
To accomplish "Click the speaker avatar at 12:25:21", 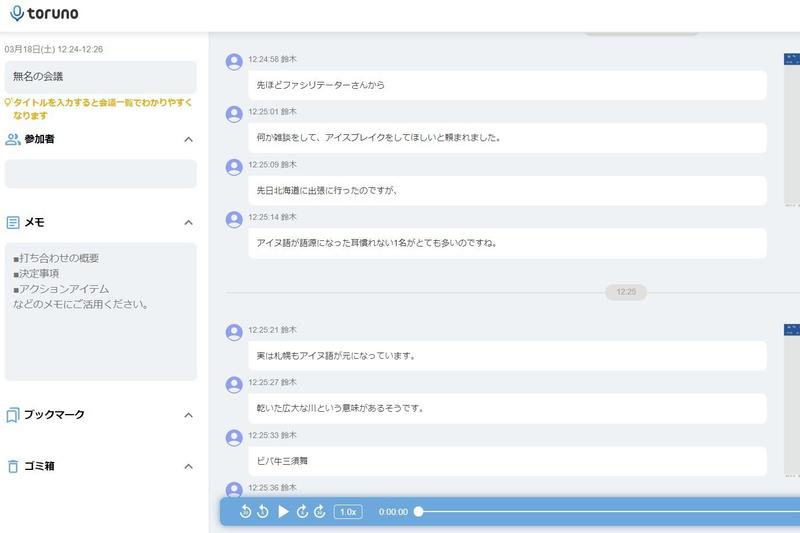I will (x=234, y=333).
